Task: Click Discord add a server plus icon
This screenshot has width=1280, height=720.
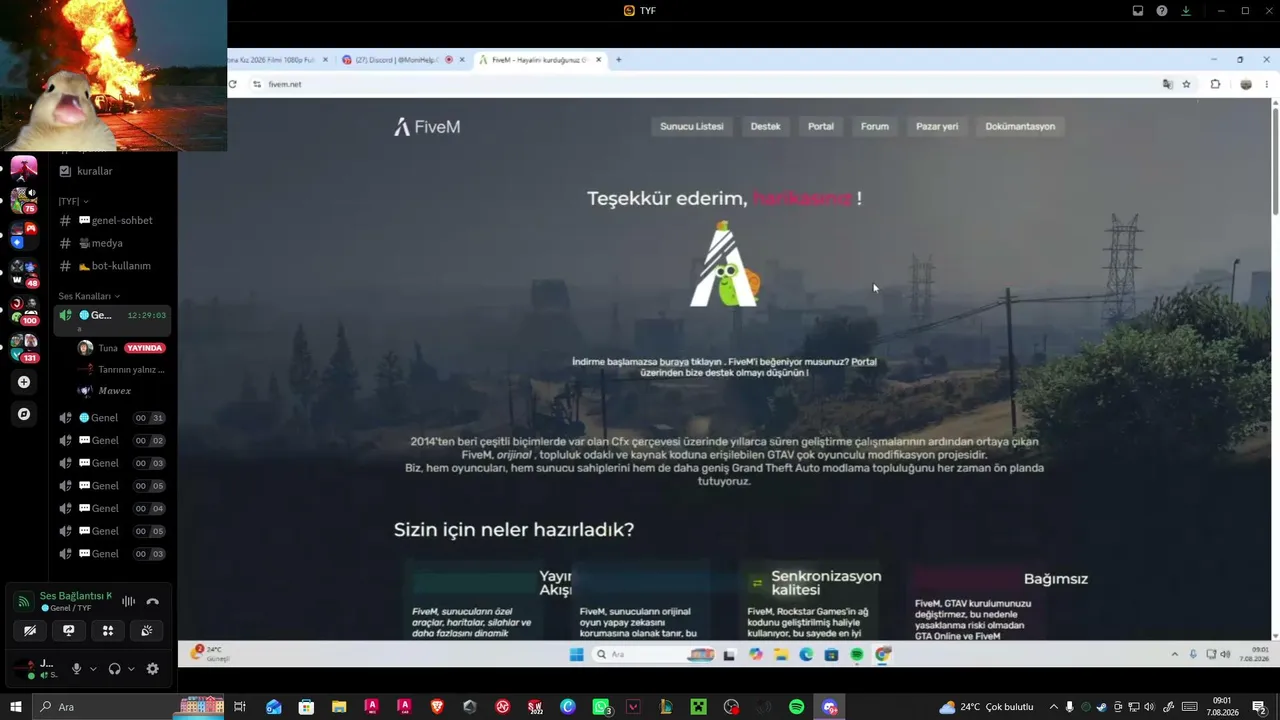Action: click(24, 382)
